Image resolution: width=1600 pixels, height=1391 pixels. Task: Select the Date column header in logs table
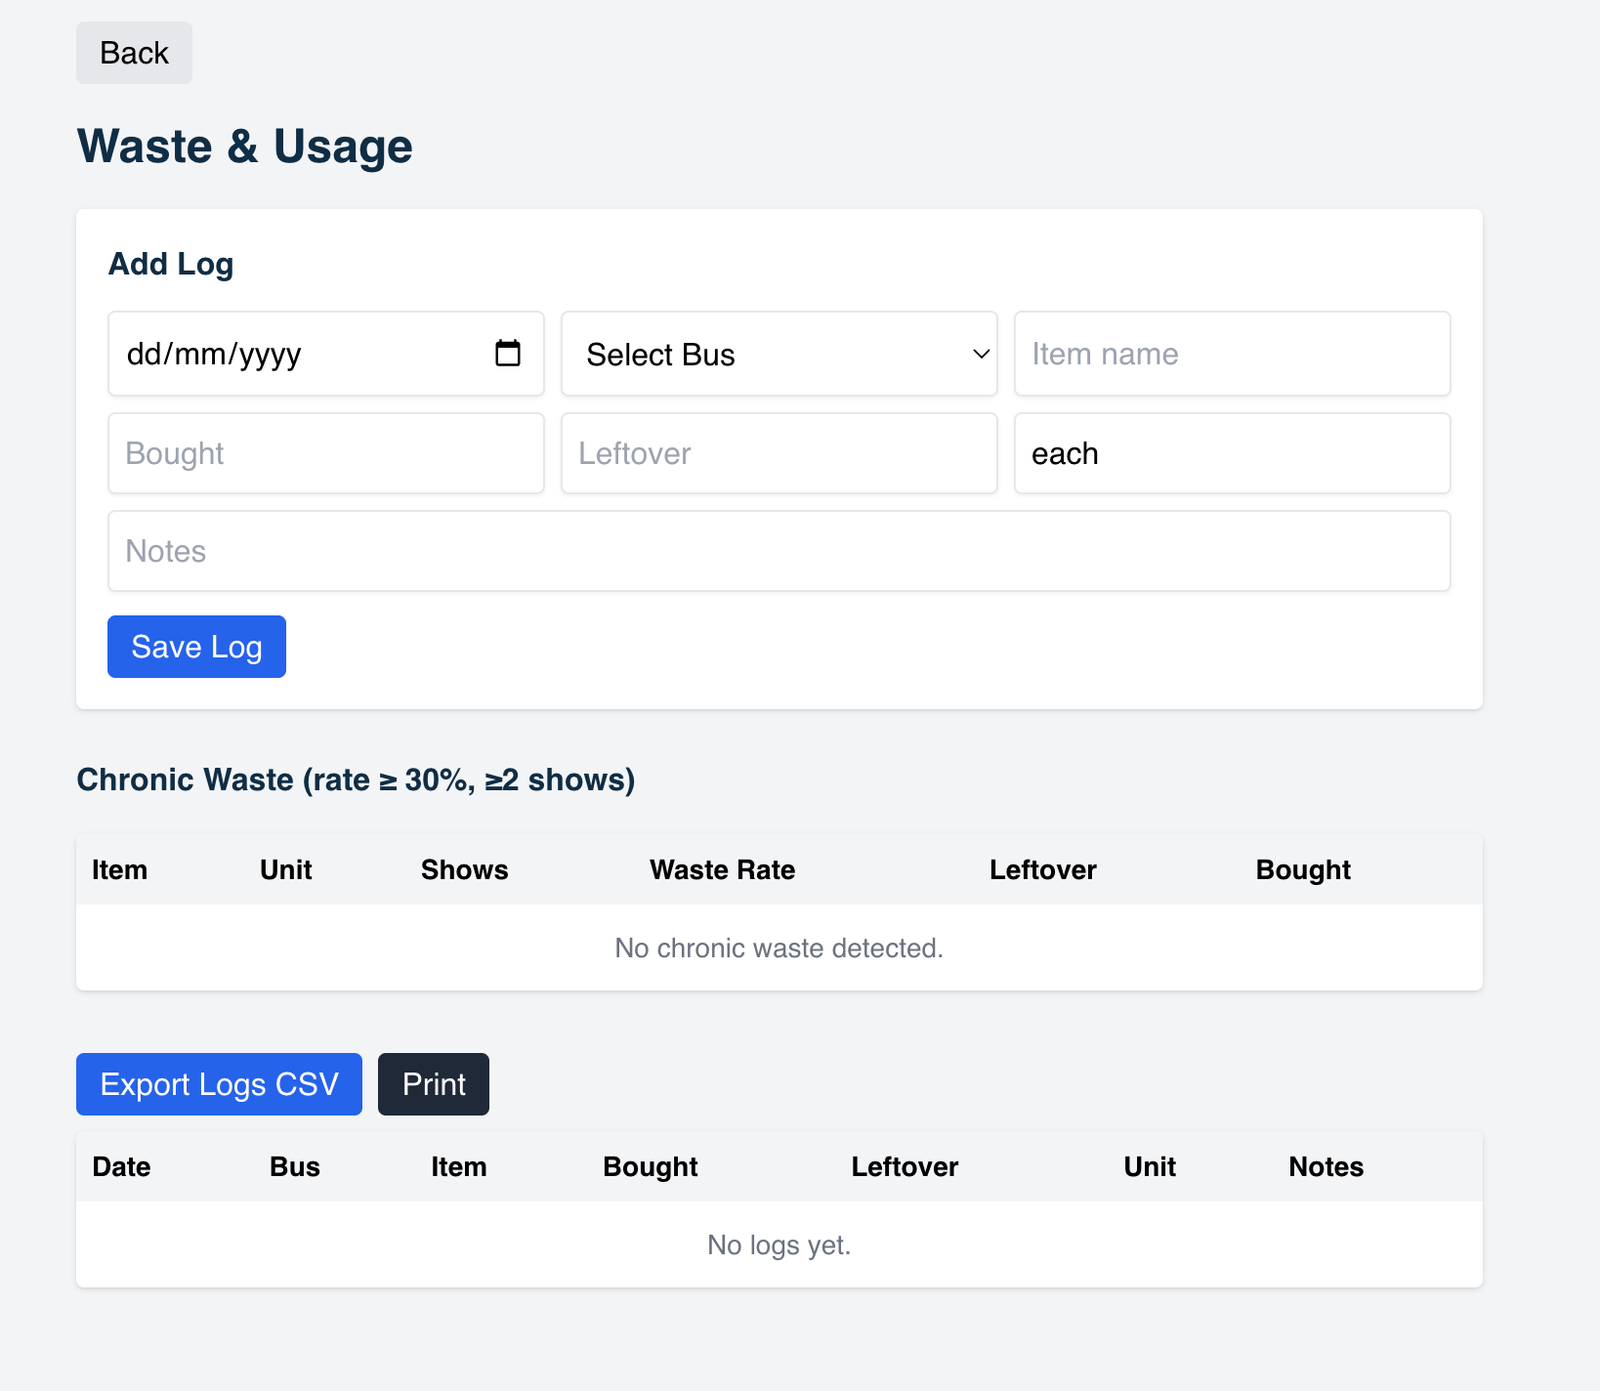pyautogui.click(x=121, y=1167)
